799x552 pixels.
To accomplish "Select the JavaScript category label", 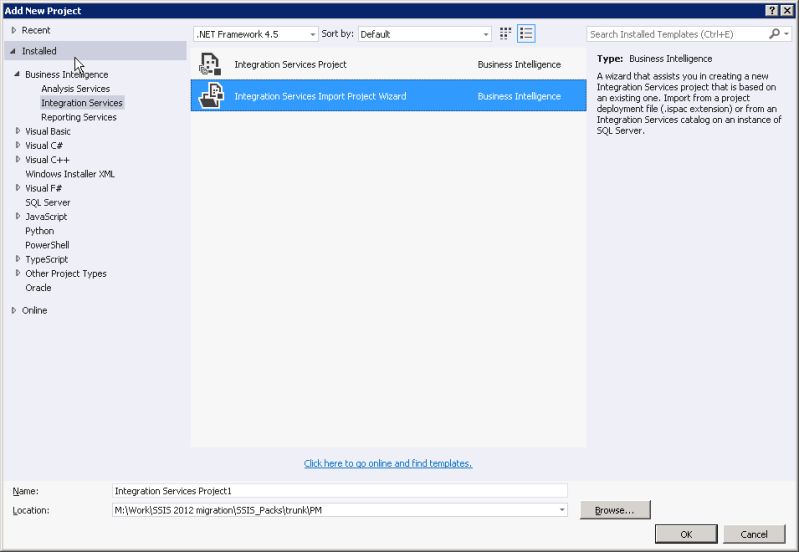I will (x=46, y=217).
